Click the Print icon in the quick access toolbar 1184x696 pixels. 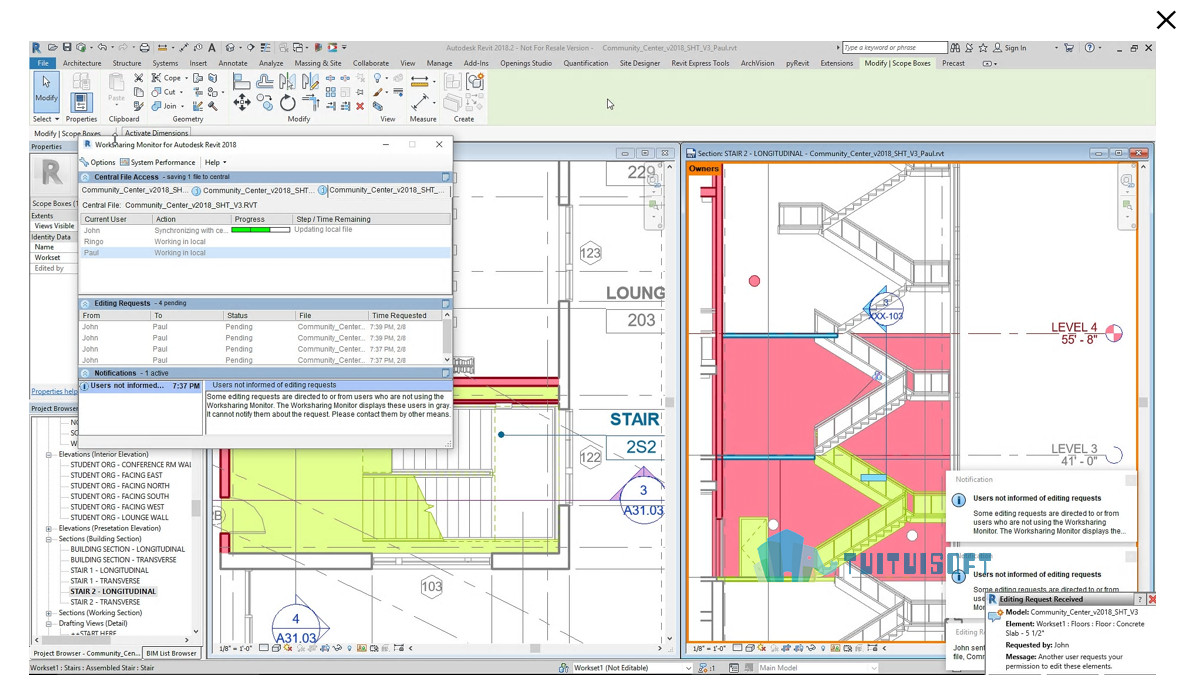coord(144,48)
